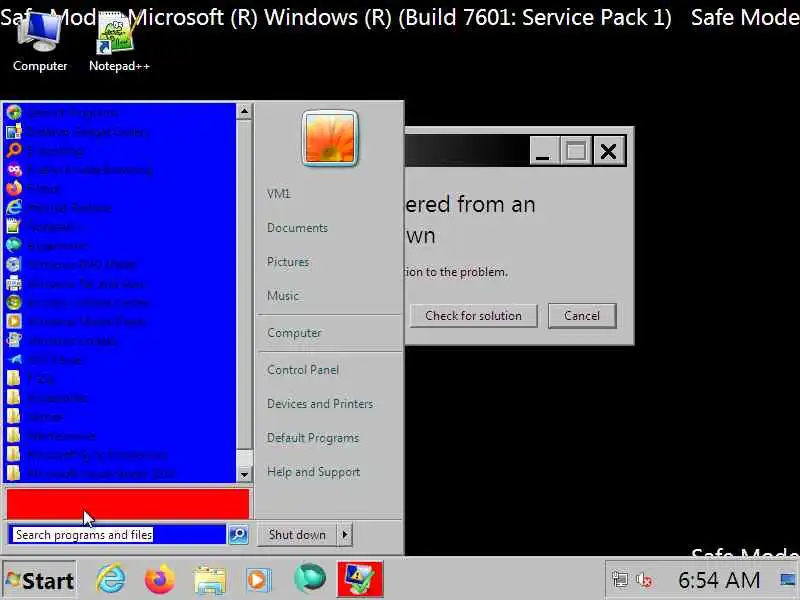Open Control Panel from Start menu
The height and width of the screenshot is (600, 800).
tap(303, 370)
